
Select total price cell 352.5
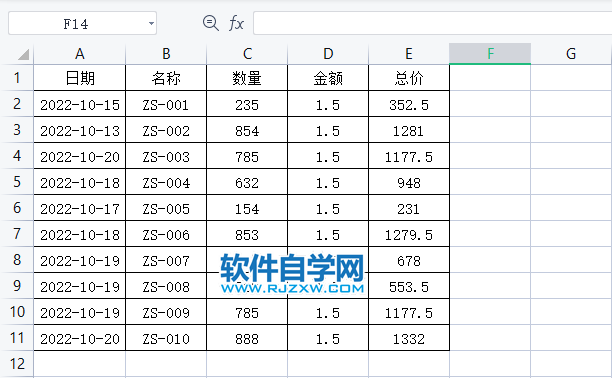409,104
